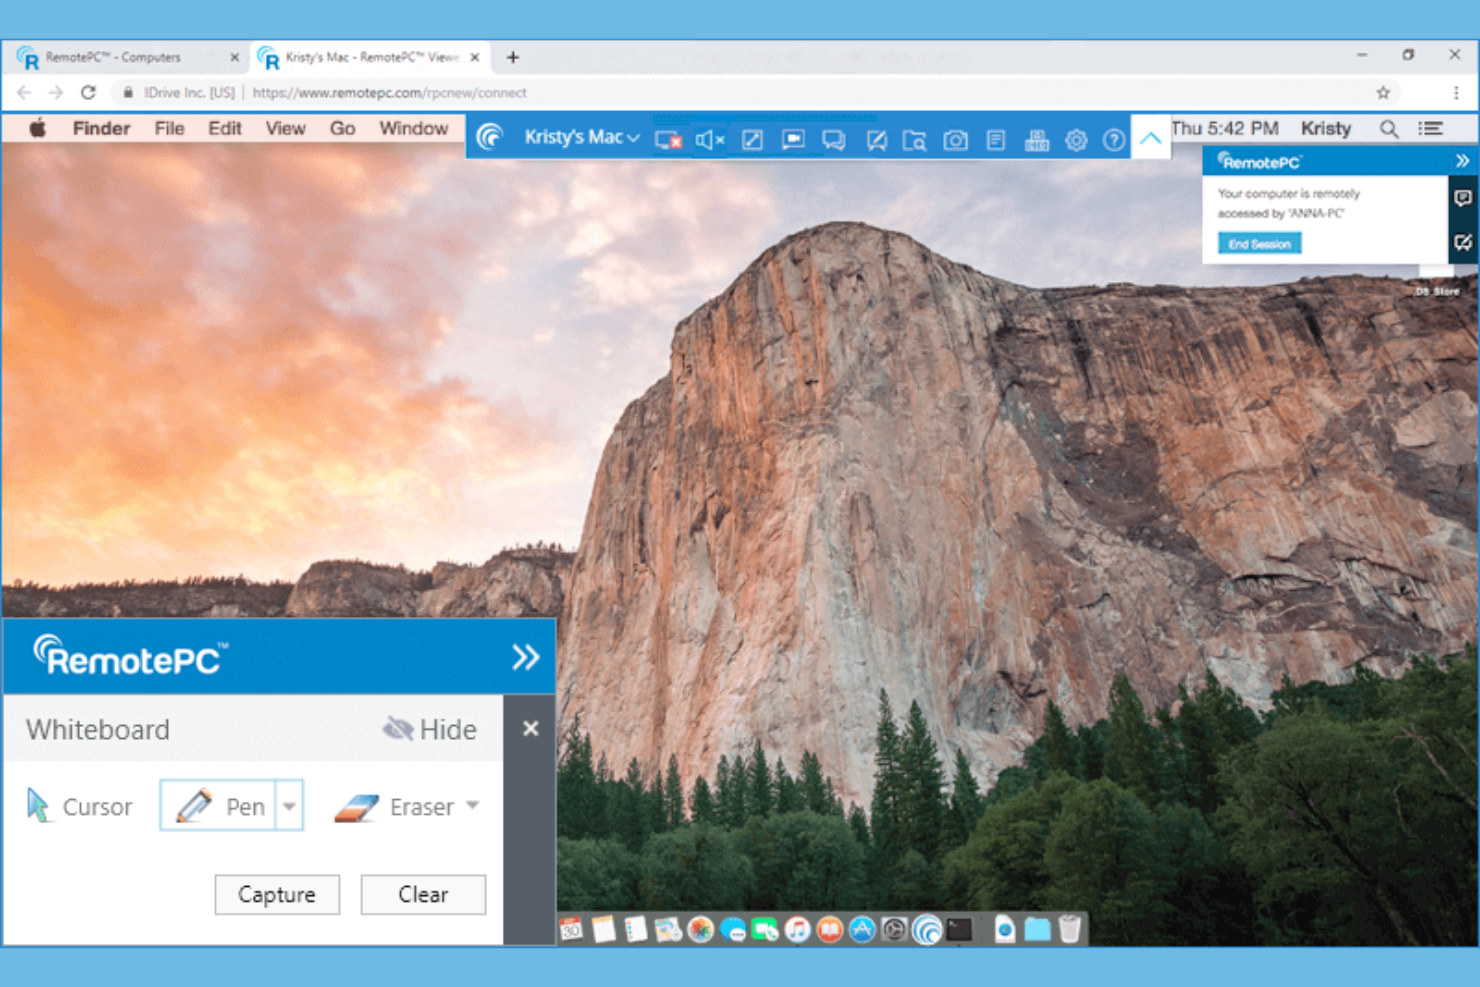Expand the Pen options dropdown arrow
1480x987 pixels.
[x=289, y=805]
